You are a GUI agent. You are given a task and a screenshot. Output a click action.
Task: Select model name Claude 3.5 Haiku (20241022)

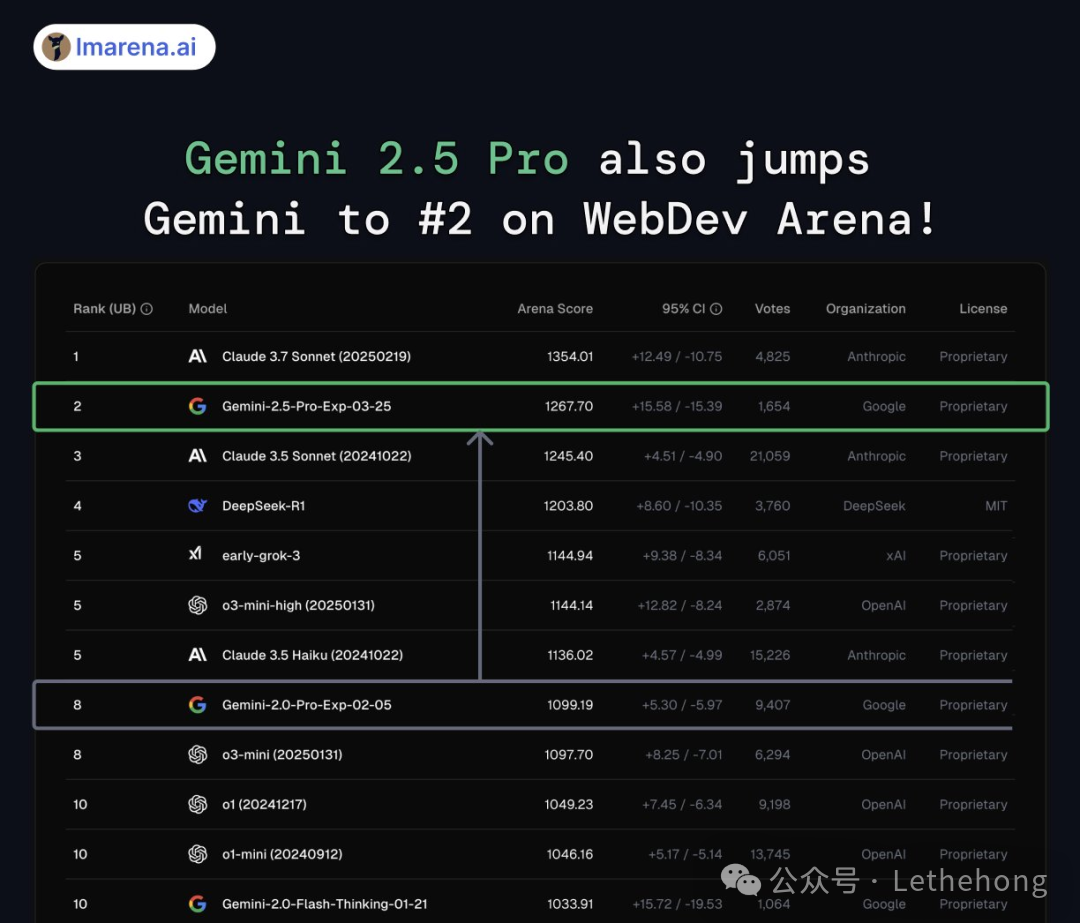click(312, 655)
